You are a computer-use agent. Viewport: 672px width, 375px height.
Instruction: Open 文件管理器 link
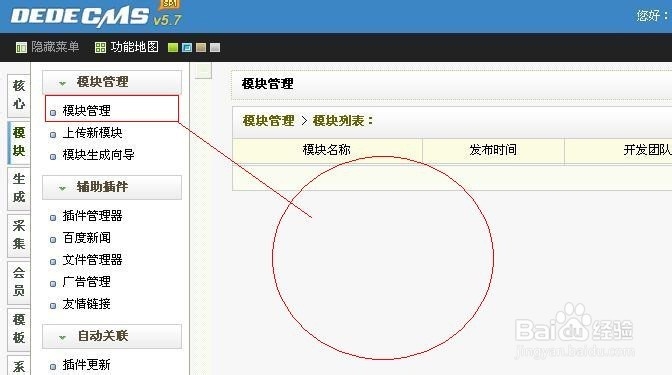point(93,260)
